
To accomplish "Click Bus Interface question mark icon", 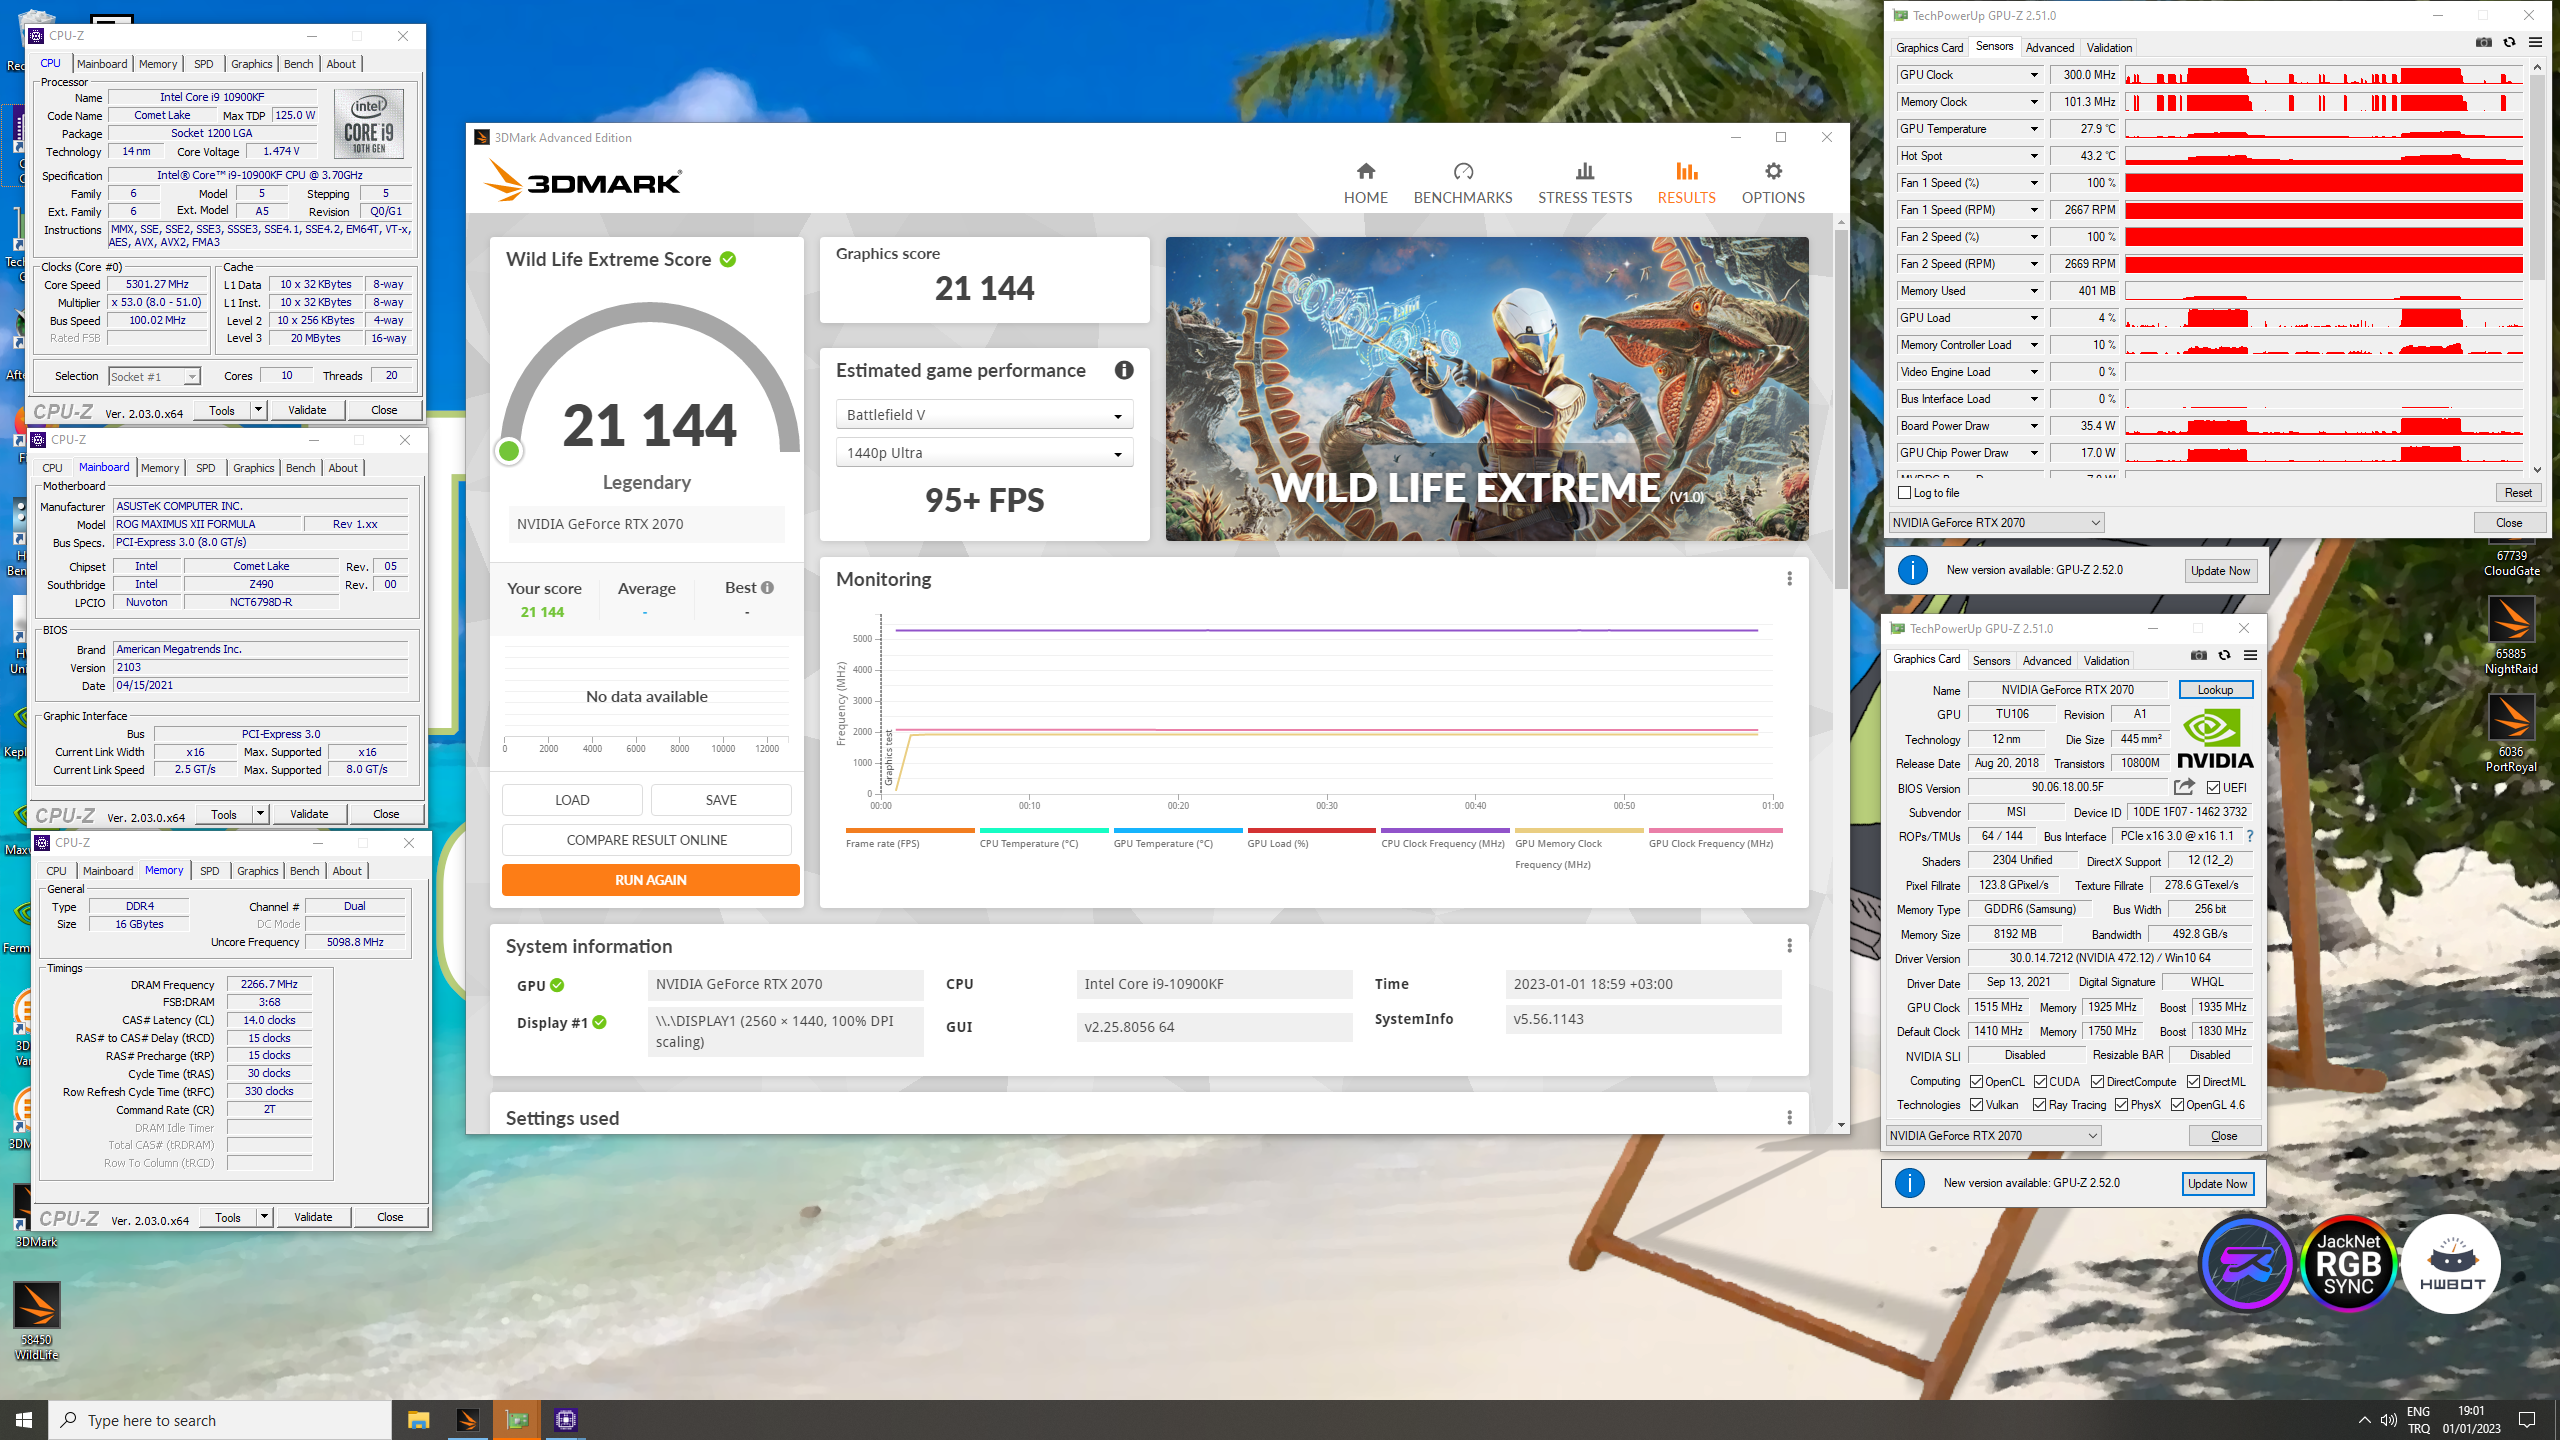I will point(2250,836).
